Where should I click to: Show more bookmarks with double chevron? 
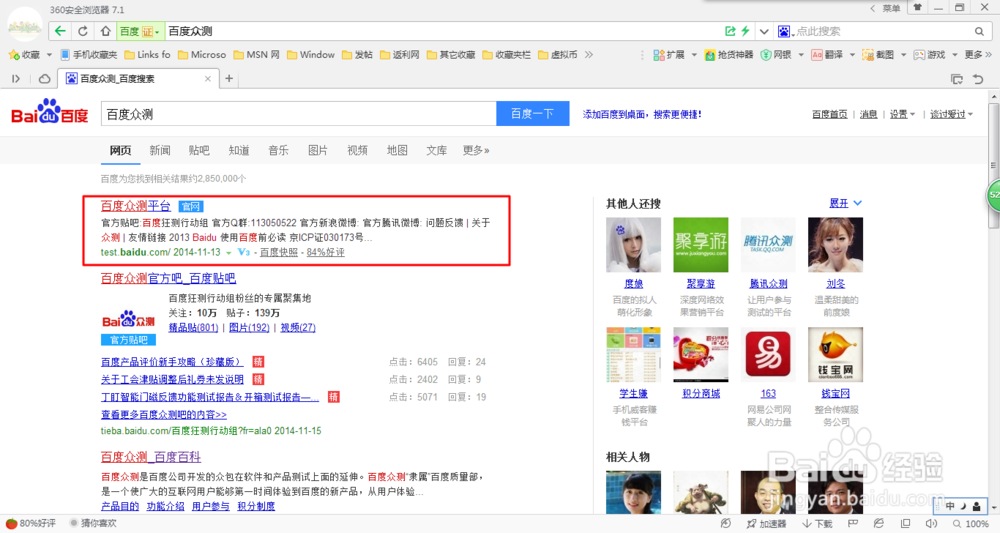click(589, 55)
